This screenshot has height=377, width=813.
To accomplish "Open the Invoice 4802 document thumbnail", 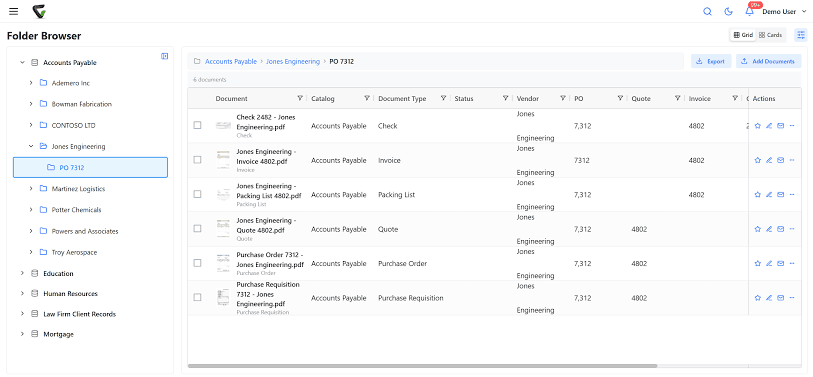I will (x=223, y=160).
